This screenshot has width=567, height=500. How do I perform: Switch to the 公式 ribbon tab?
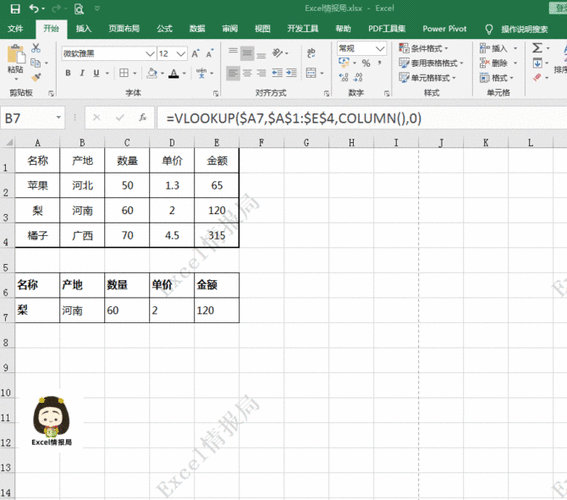(165, 29)
